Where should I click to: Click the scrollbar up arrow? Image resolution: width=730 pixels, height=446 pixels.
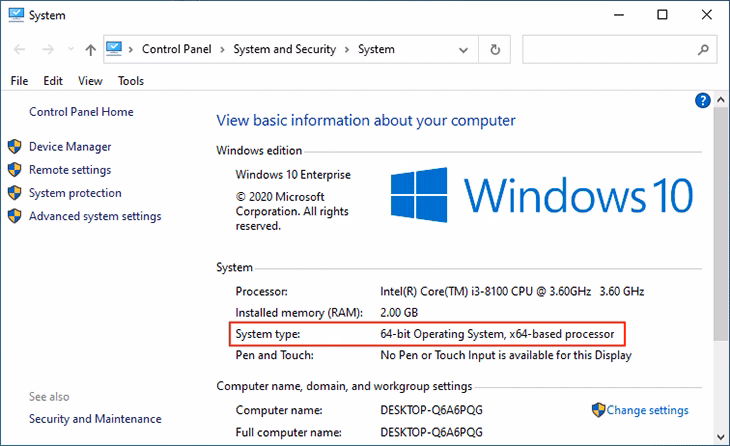click(721, 100)
